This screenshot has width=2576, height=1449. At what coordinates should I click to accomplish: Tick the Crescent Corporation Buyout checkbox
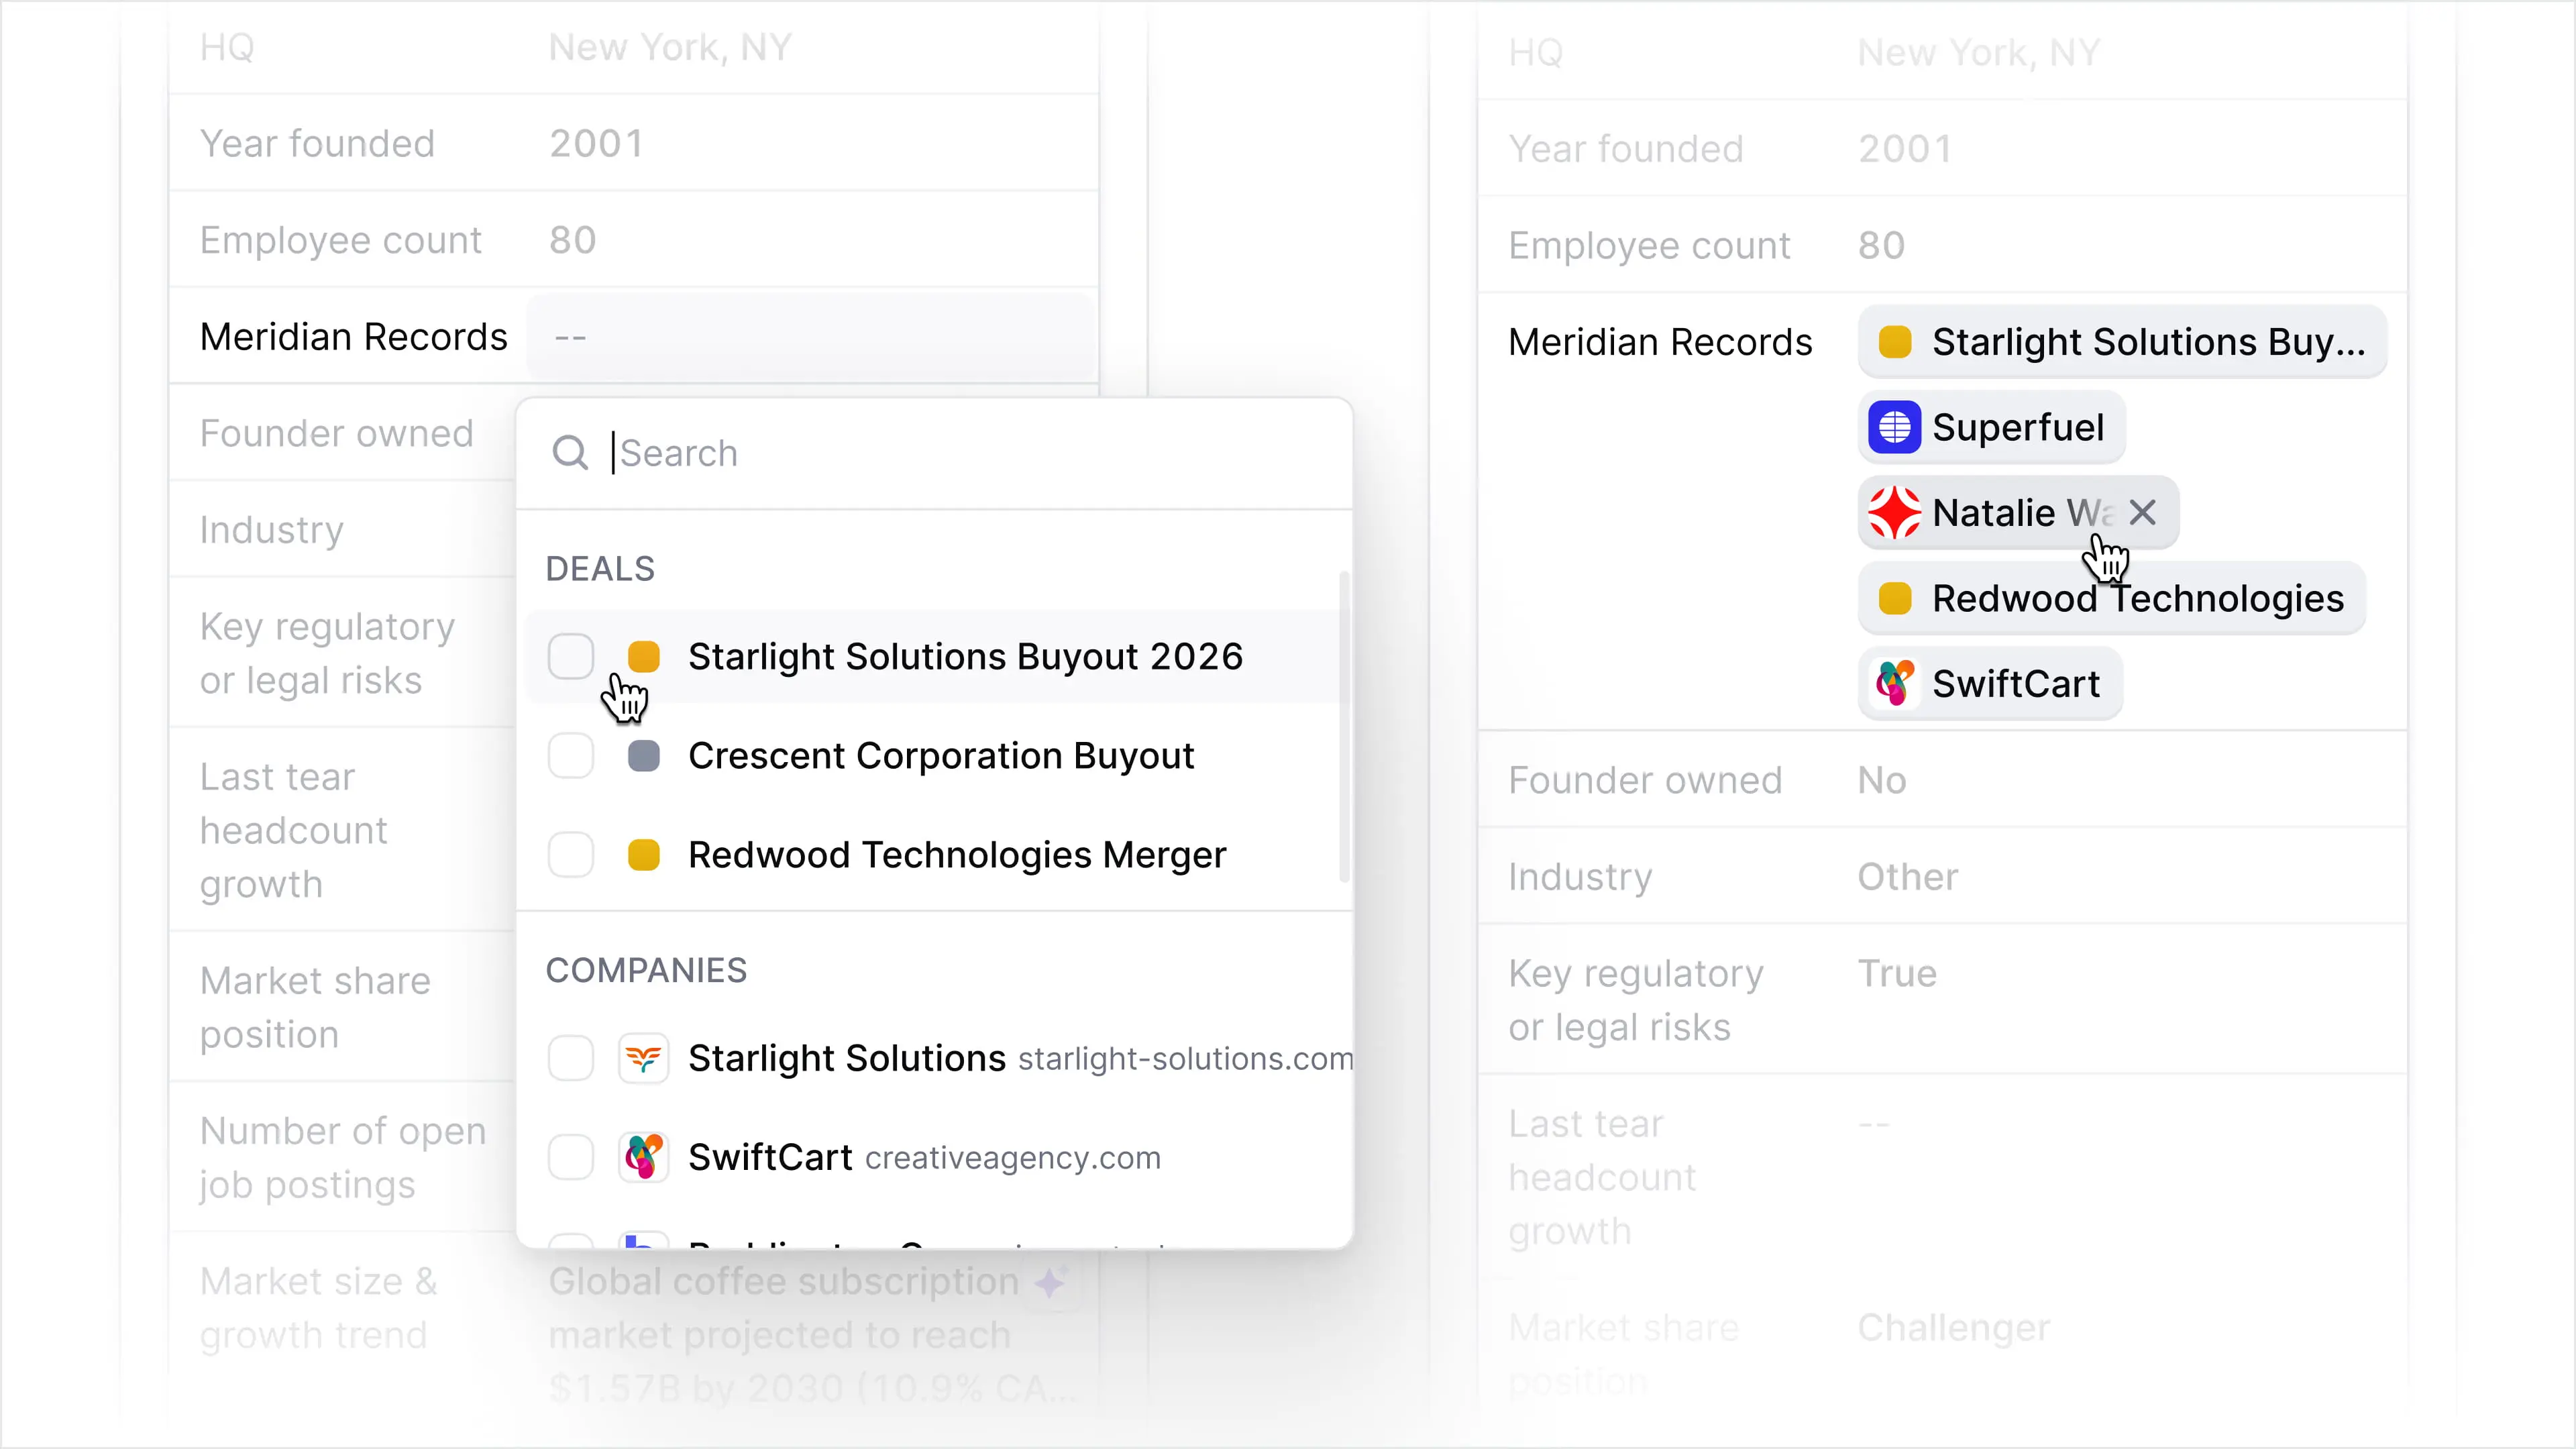click(x=570, y=756)
